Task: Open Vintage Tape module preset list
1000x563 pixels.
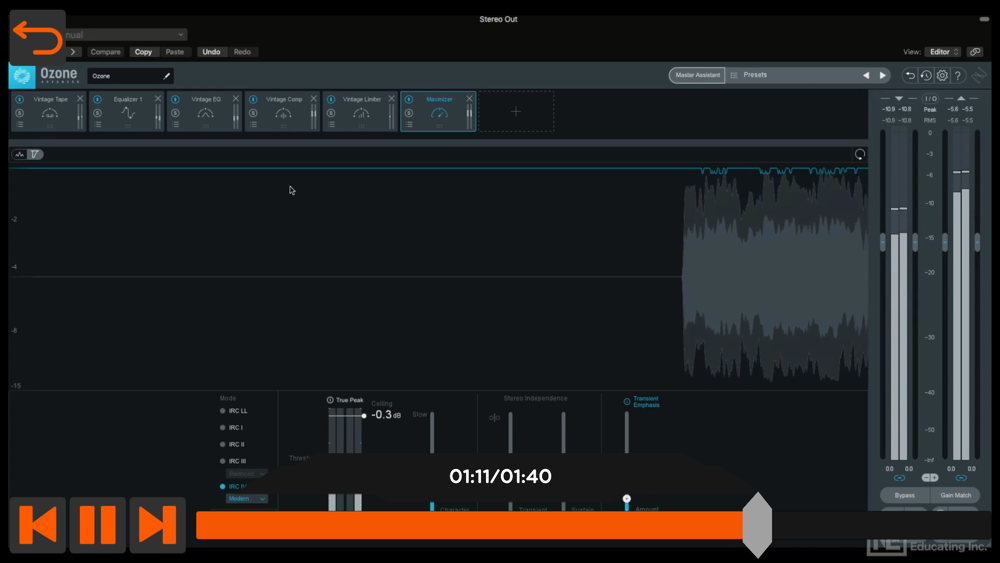Action: (x=20, y=124)
